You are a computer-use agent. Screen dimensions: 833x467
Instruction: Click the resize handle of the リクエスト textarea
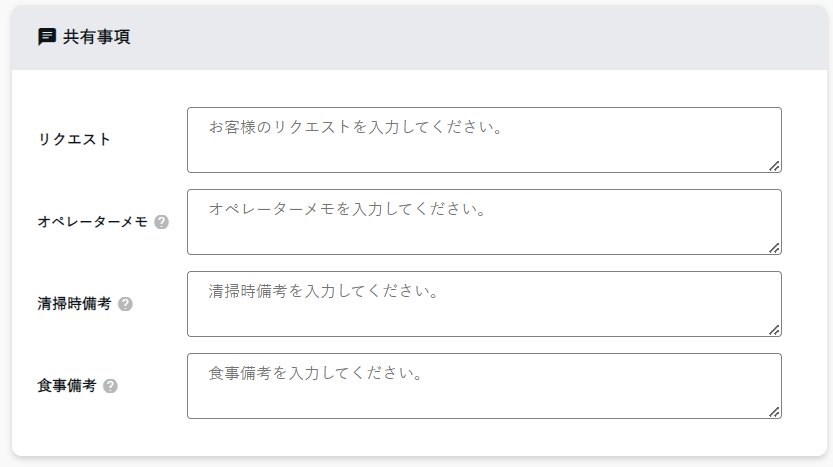point(774,166)
